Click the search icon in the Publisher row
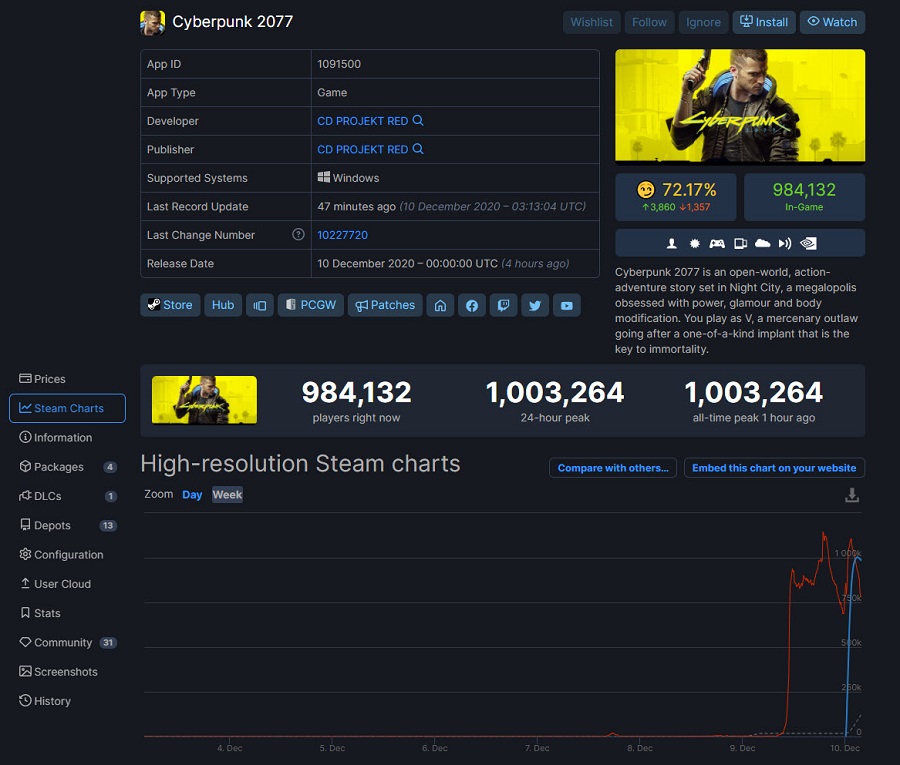This screenshot has width=900, height=765. [x=418, y=149]
